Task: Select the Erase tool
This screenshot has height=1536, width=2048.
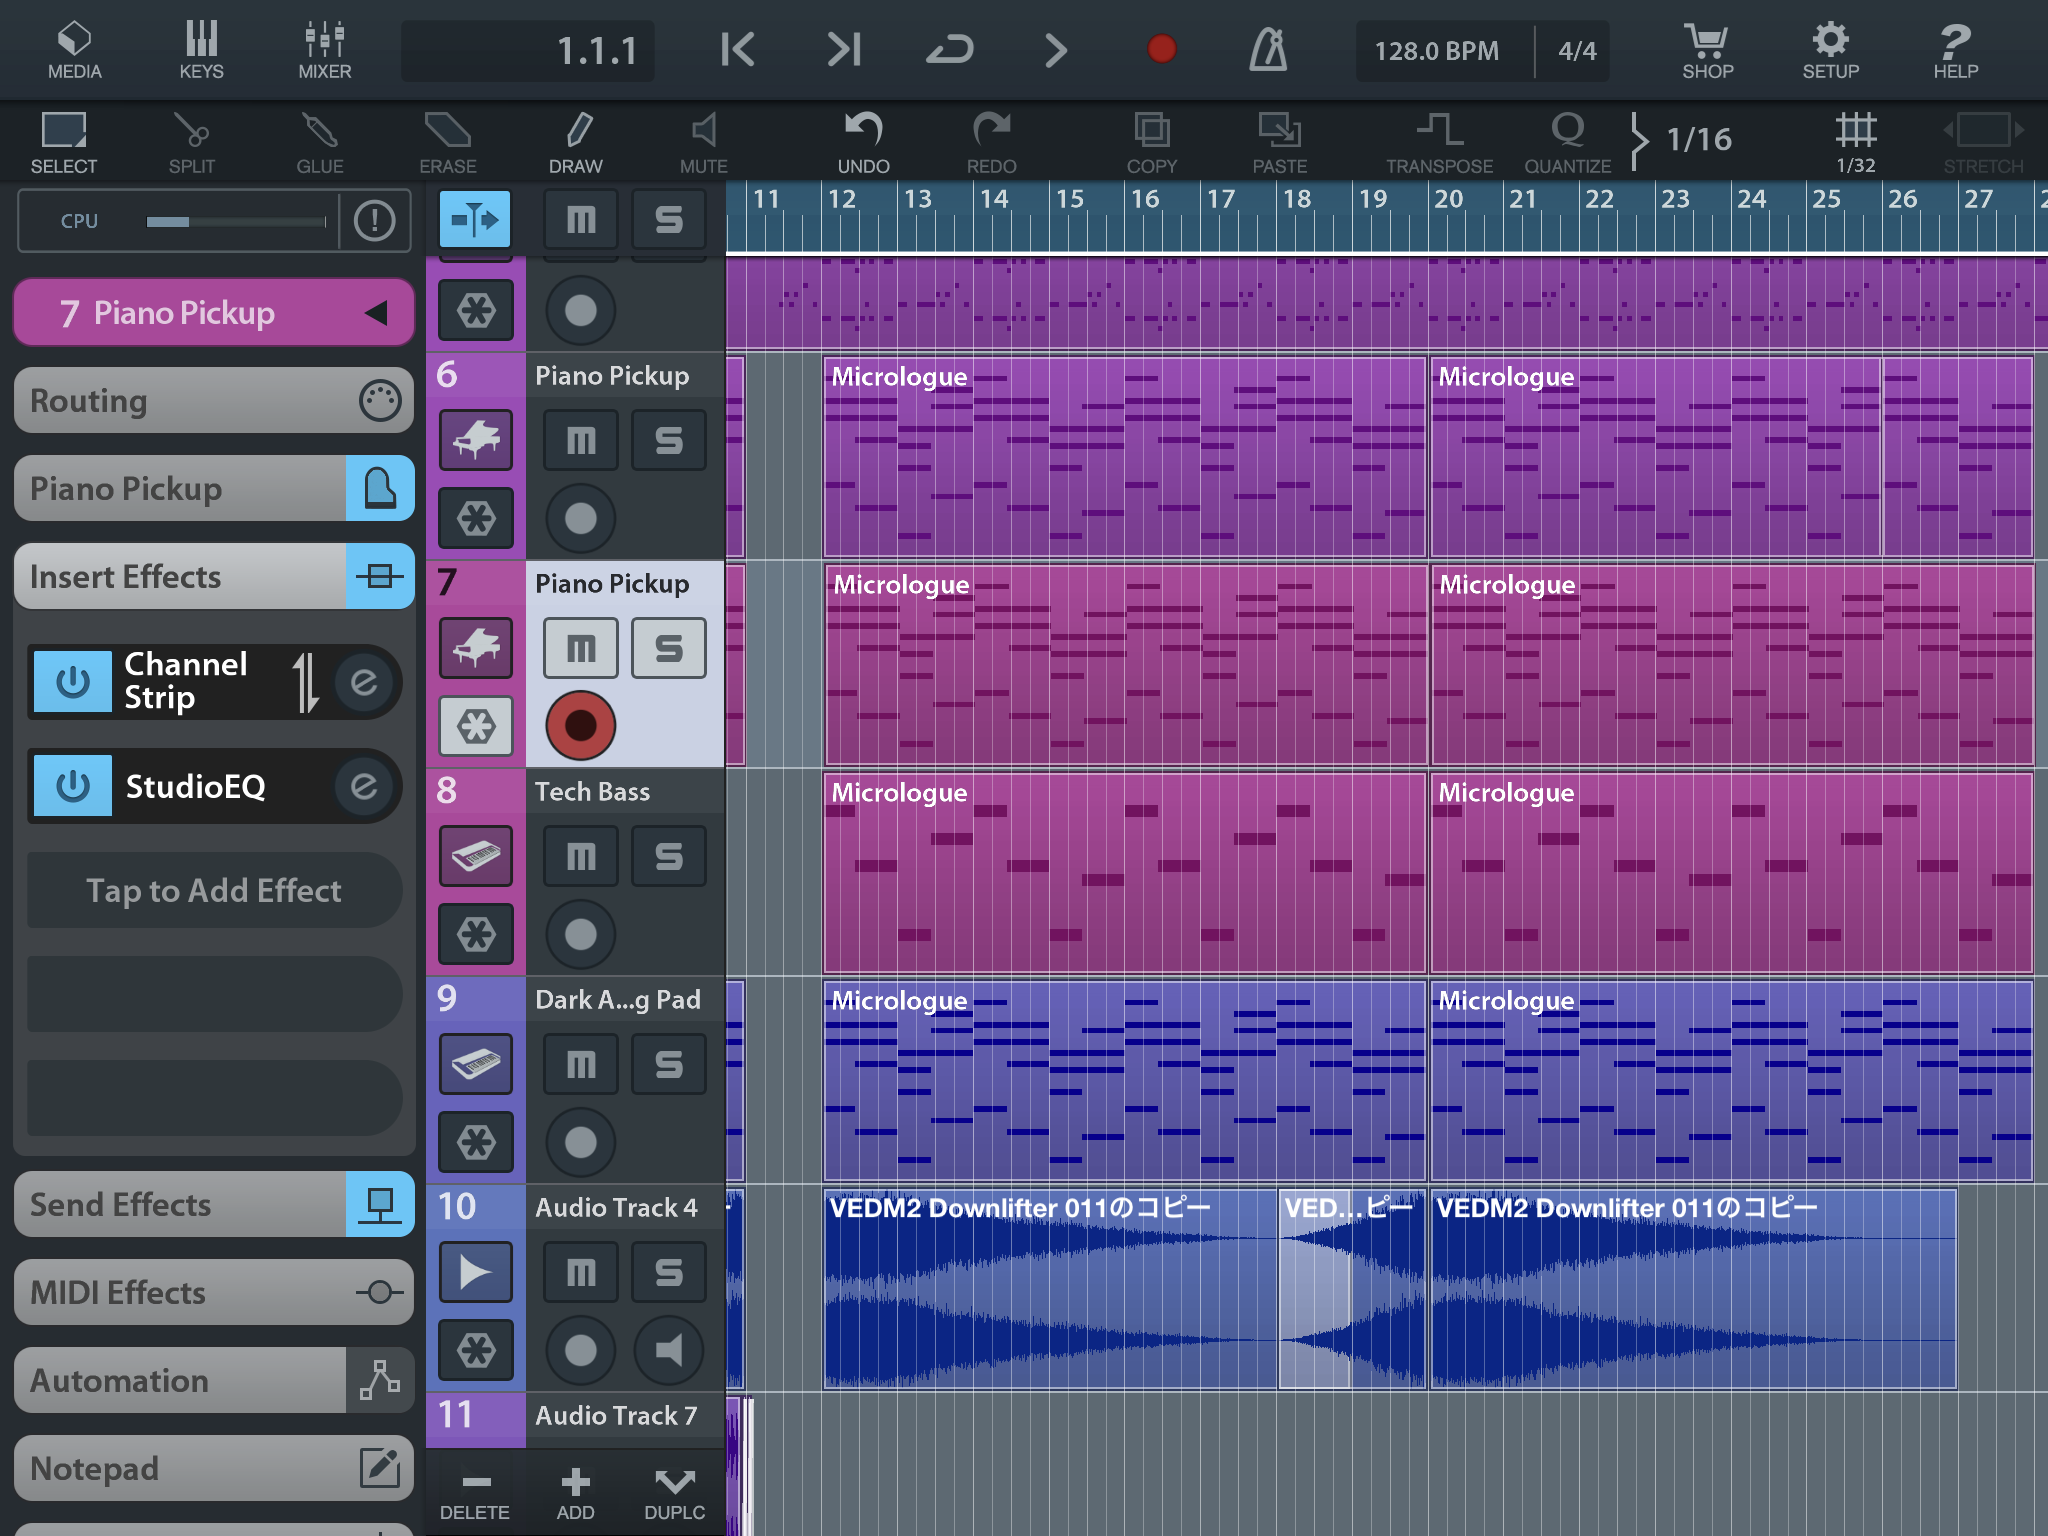Action: (447, 140)
